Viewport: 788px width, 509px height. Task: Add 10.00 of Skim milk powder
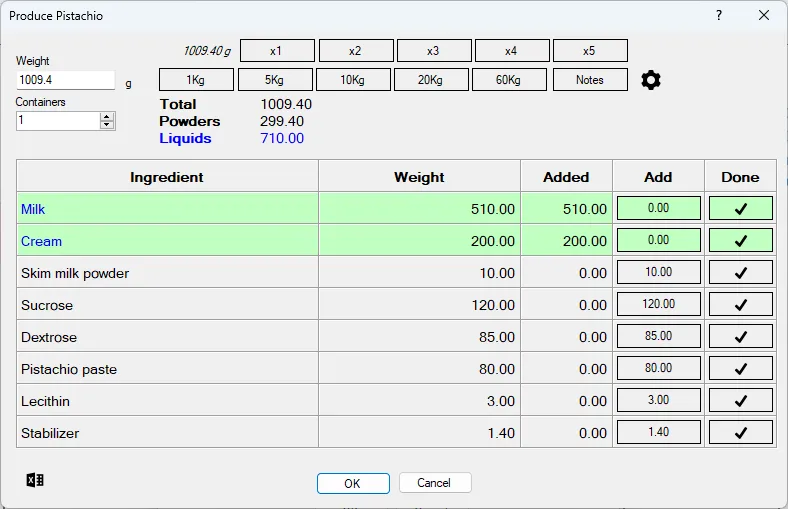coord(658,272)
